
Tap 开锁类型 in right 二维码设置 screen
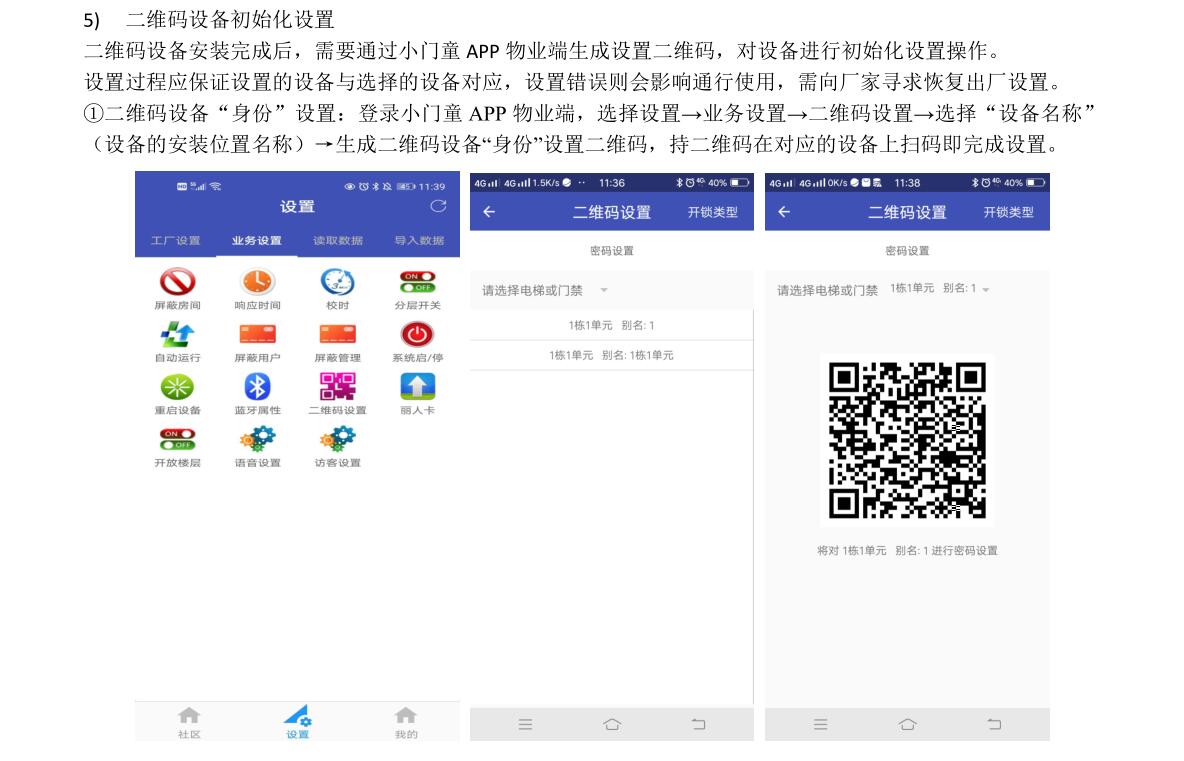click(x=1008, y=212)
